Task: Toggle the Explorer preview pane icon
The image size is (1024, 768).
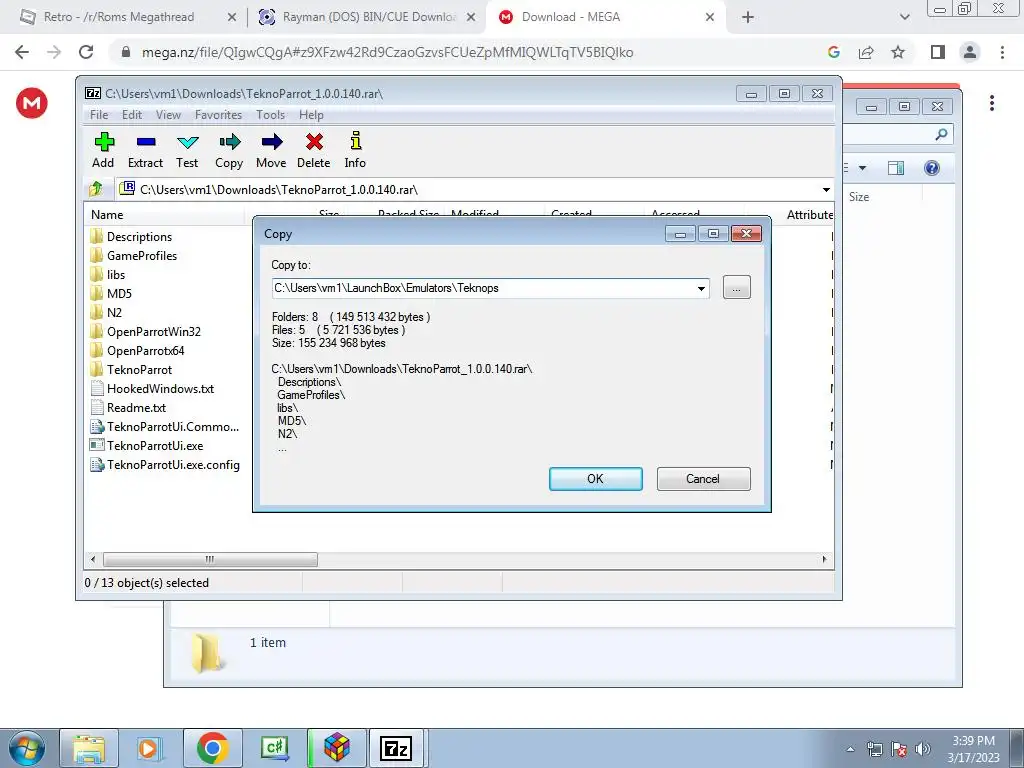Action: click(x=896, y=168)
